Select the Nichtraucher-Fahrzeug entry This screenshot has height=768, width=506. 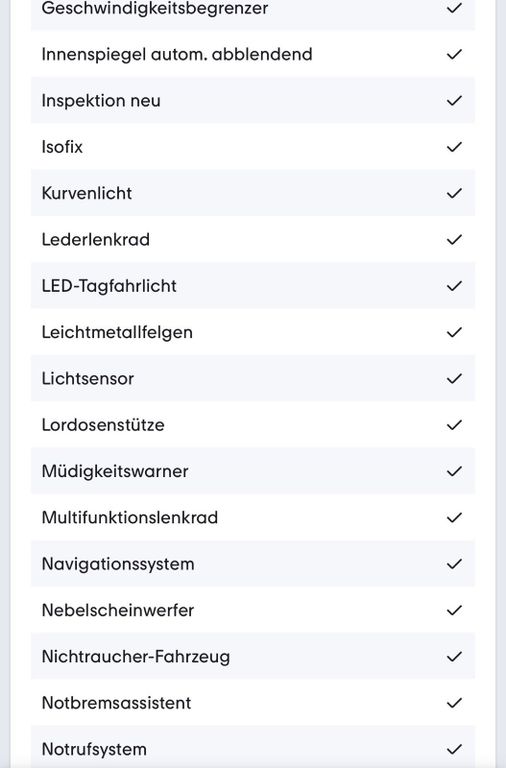[x=253, y=656]
